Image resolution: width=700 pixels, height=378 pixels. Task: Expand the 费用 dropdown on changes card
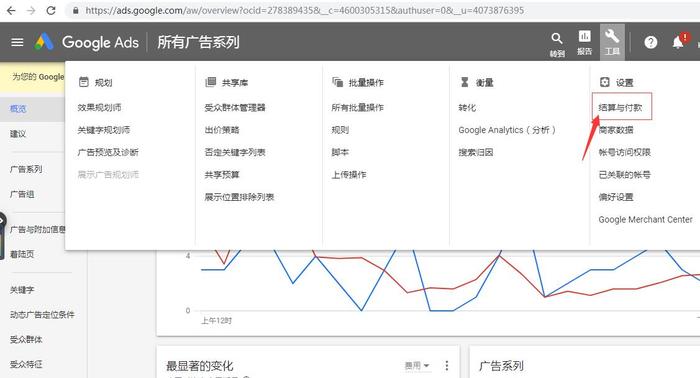tap(417, 366)
